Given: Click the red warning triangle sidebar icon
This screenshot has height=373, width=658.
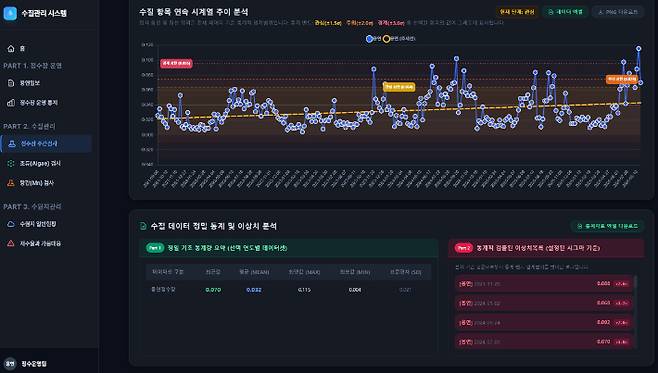Looking at the screenshot, I should 11,243.
